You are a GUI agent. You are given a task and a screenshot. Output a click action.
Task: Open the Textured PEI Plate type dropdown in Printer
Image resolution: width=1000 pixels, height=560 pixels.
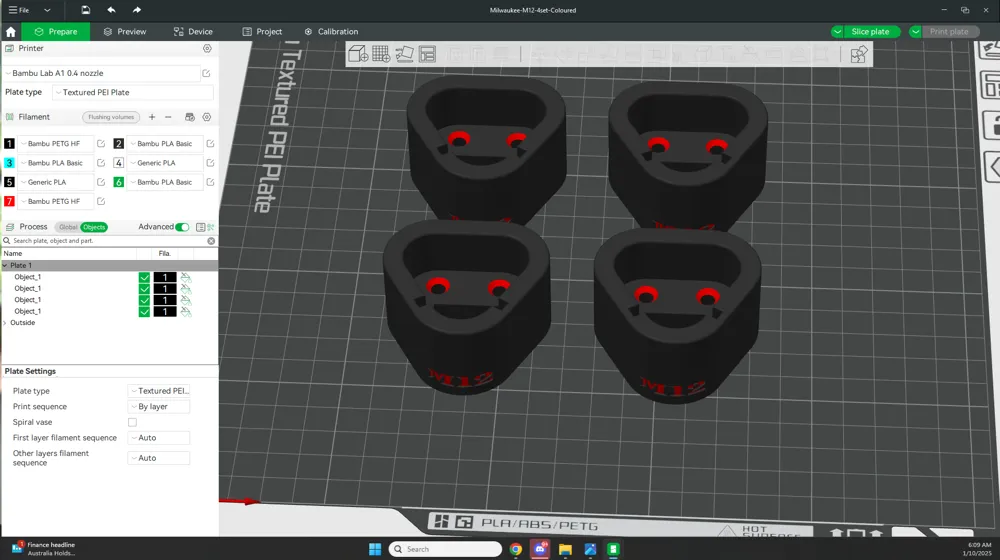click(133, 92)
